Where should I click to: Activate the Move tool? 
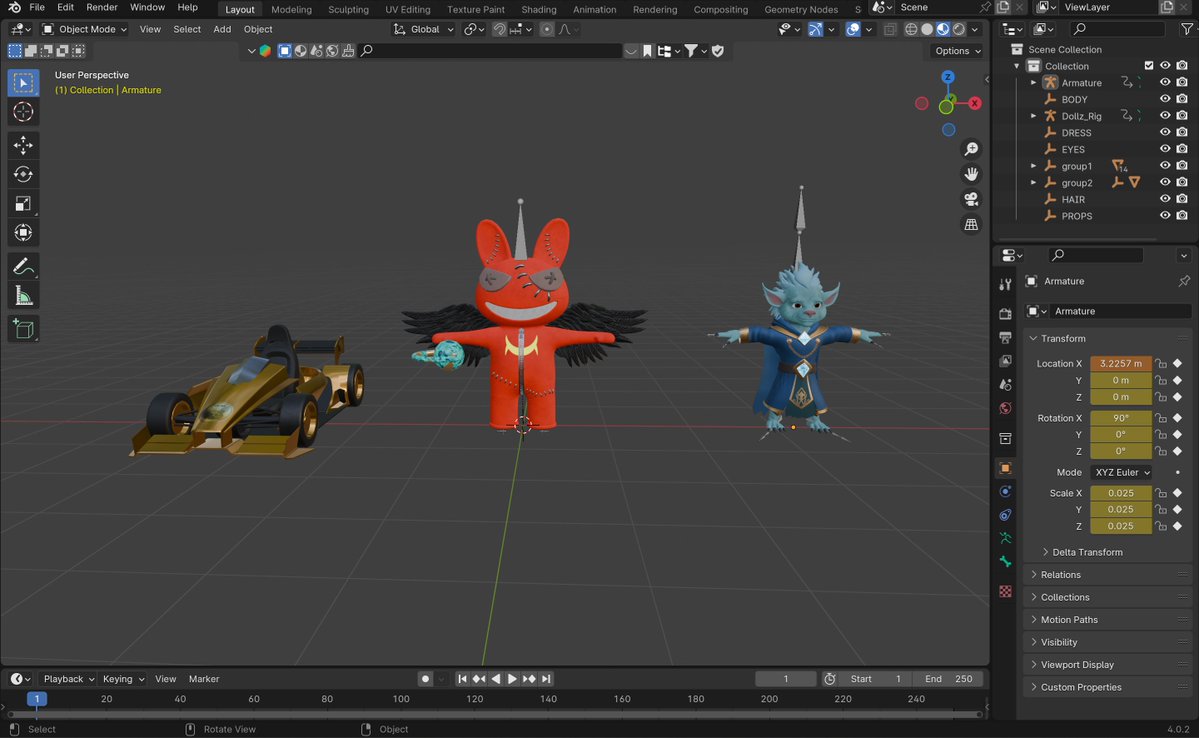pyautogui.click(x=23, y=145)
